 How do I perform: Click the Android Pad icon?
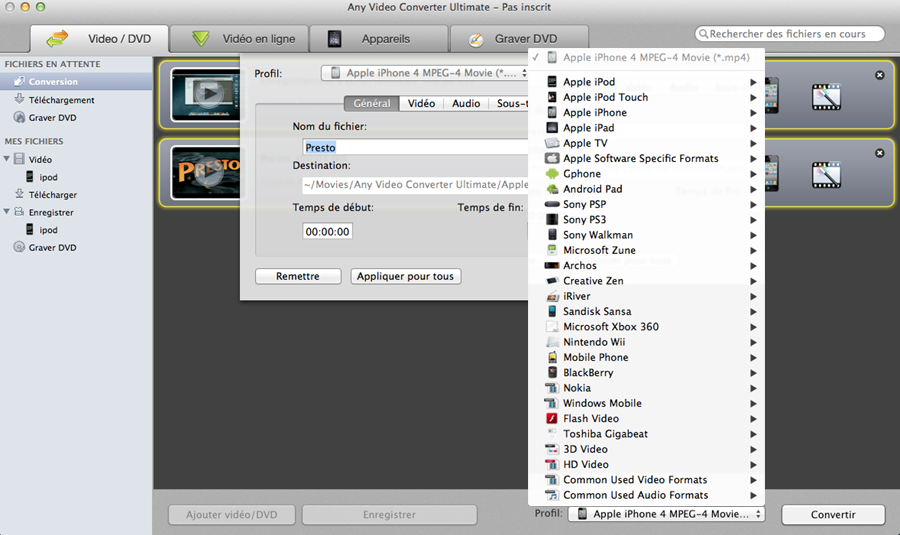(x=552, y=189)
